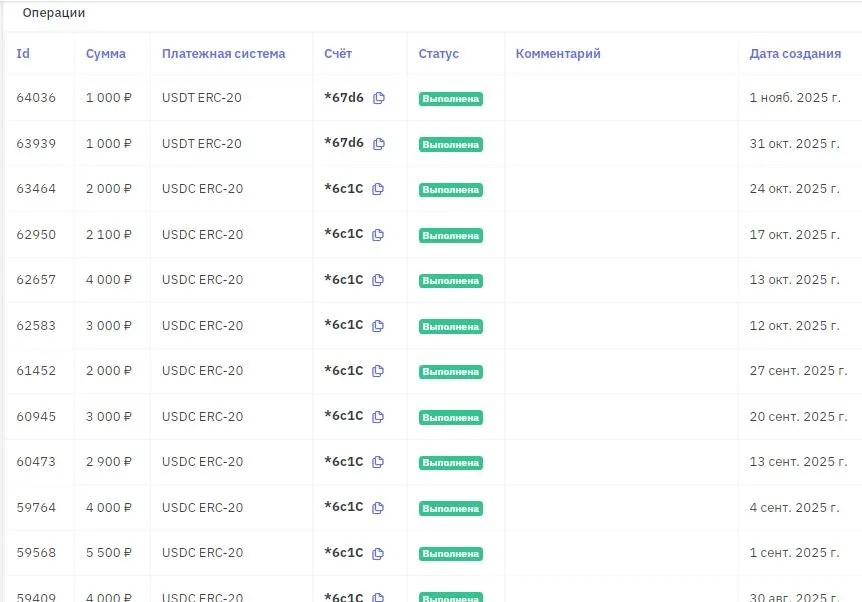Viewport: 862px width, 602px height.
Task: Copy account for operation 62657
Action: click(x=378, y=280)
